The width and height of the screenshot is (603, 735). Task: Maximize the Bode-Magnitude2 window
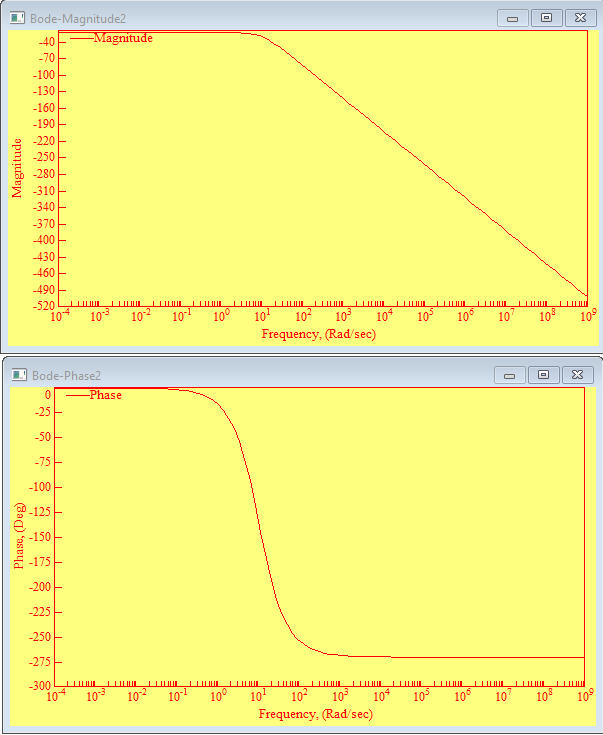tap(546, 18)
